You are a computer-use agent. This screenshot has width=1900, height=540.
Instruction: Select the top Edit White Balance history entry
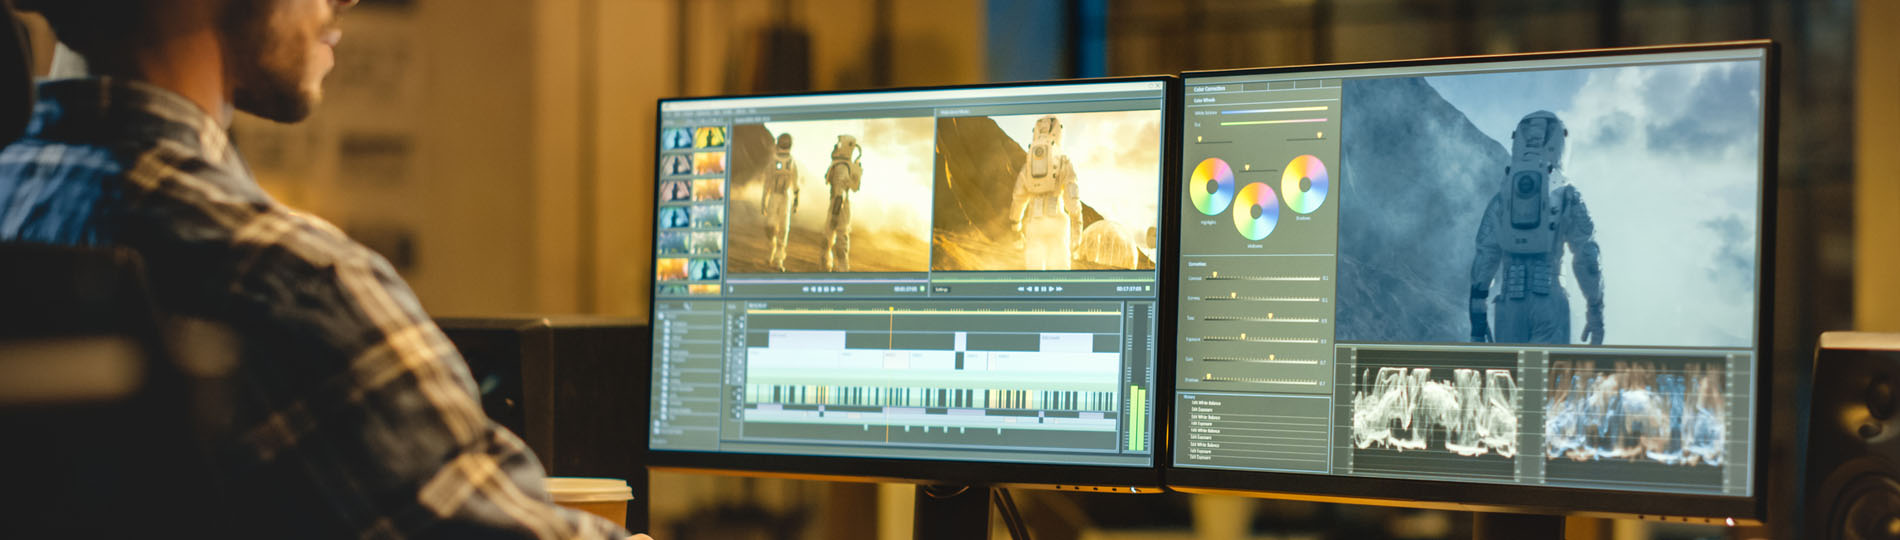point(1205,403)
